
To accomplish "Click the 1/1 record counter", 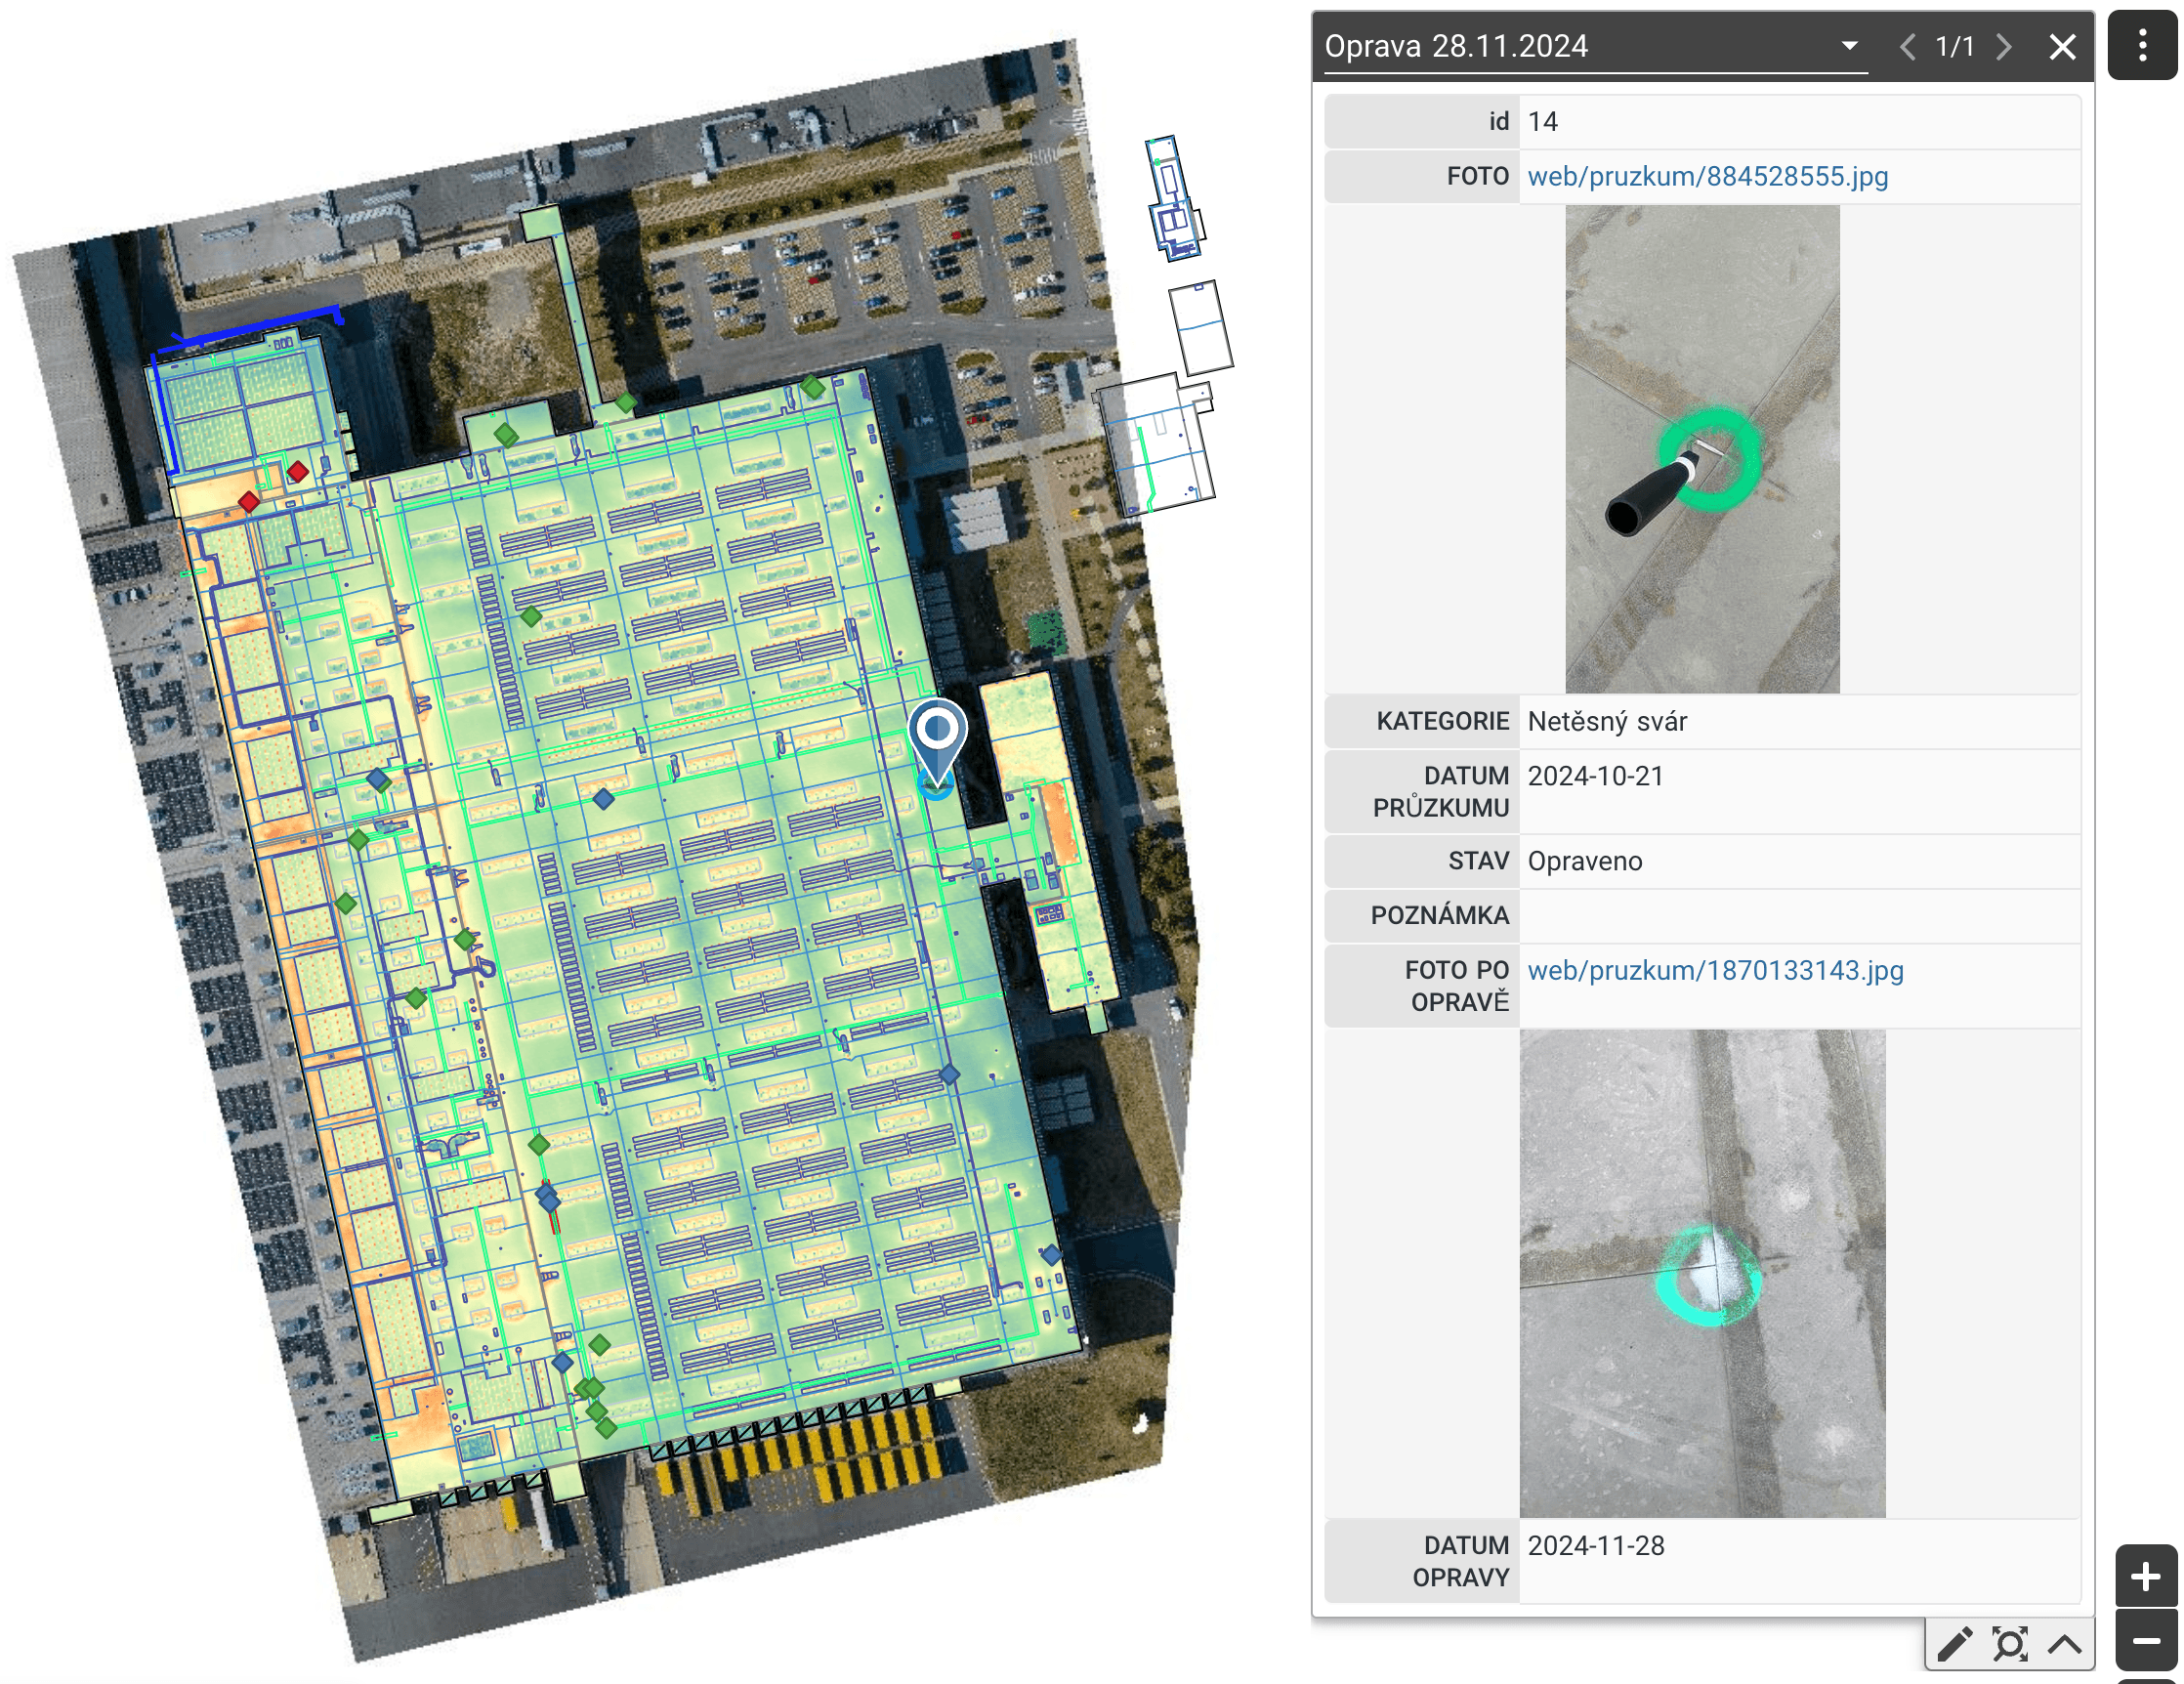I will click(x=1955, y=47).
